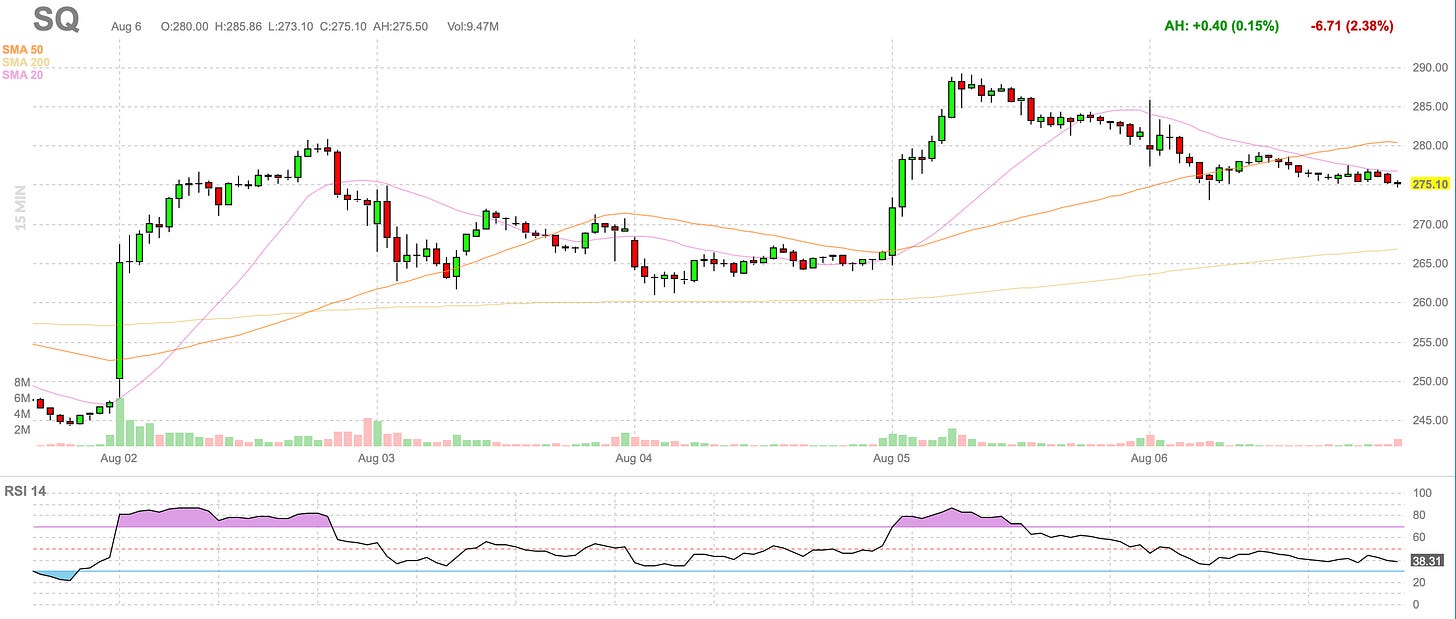
Task: Select the SMA 20 legend label
Action: (23, 75)
